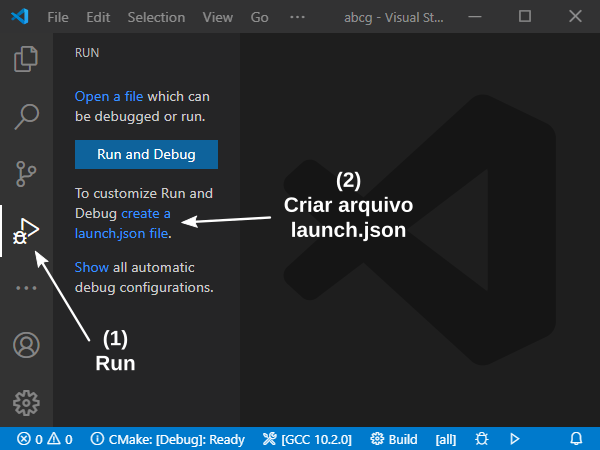Click the Run and Debug button
Image resolution: width=600 pixels, height=450 pixels.
point(146,154)
